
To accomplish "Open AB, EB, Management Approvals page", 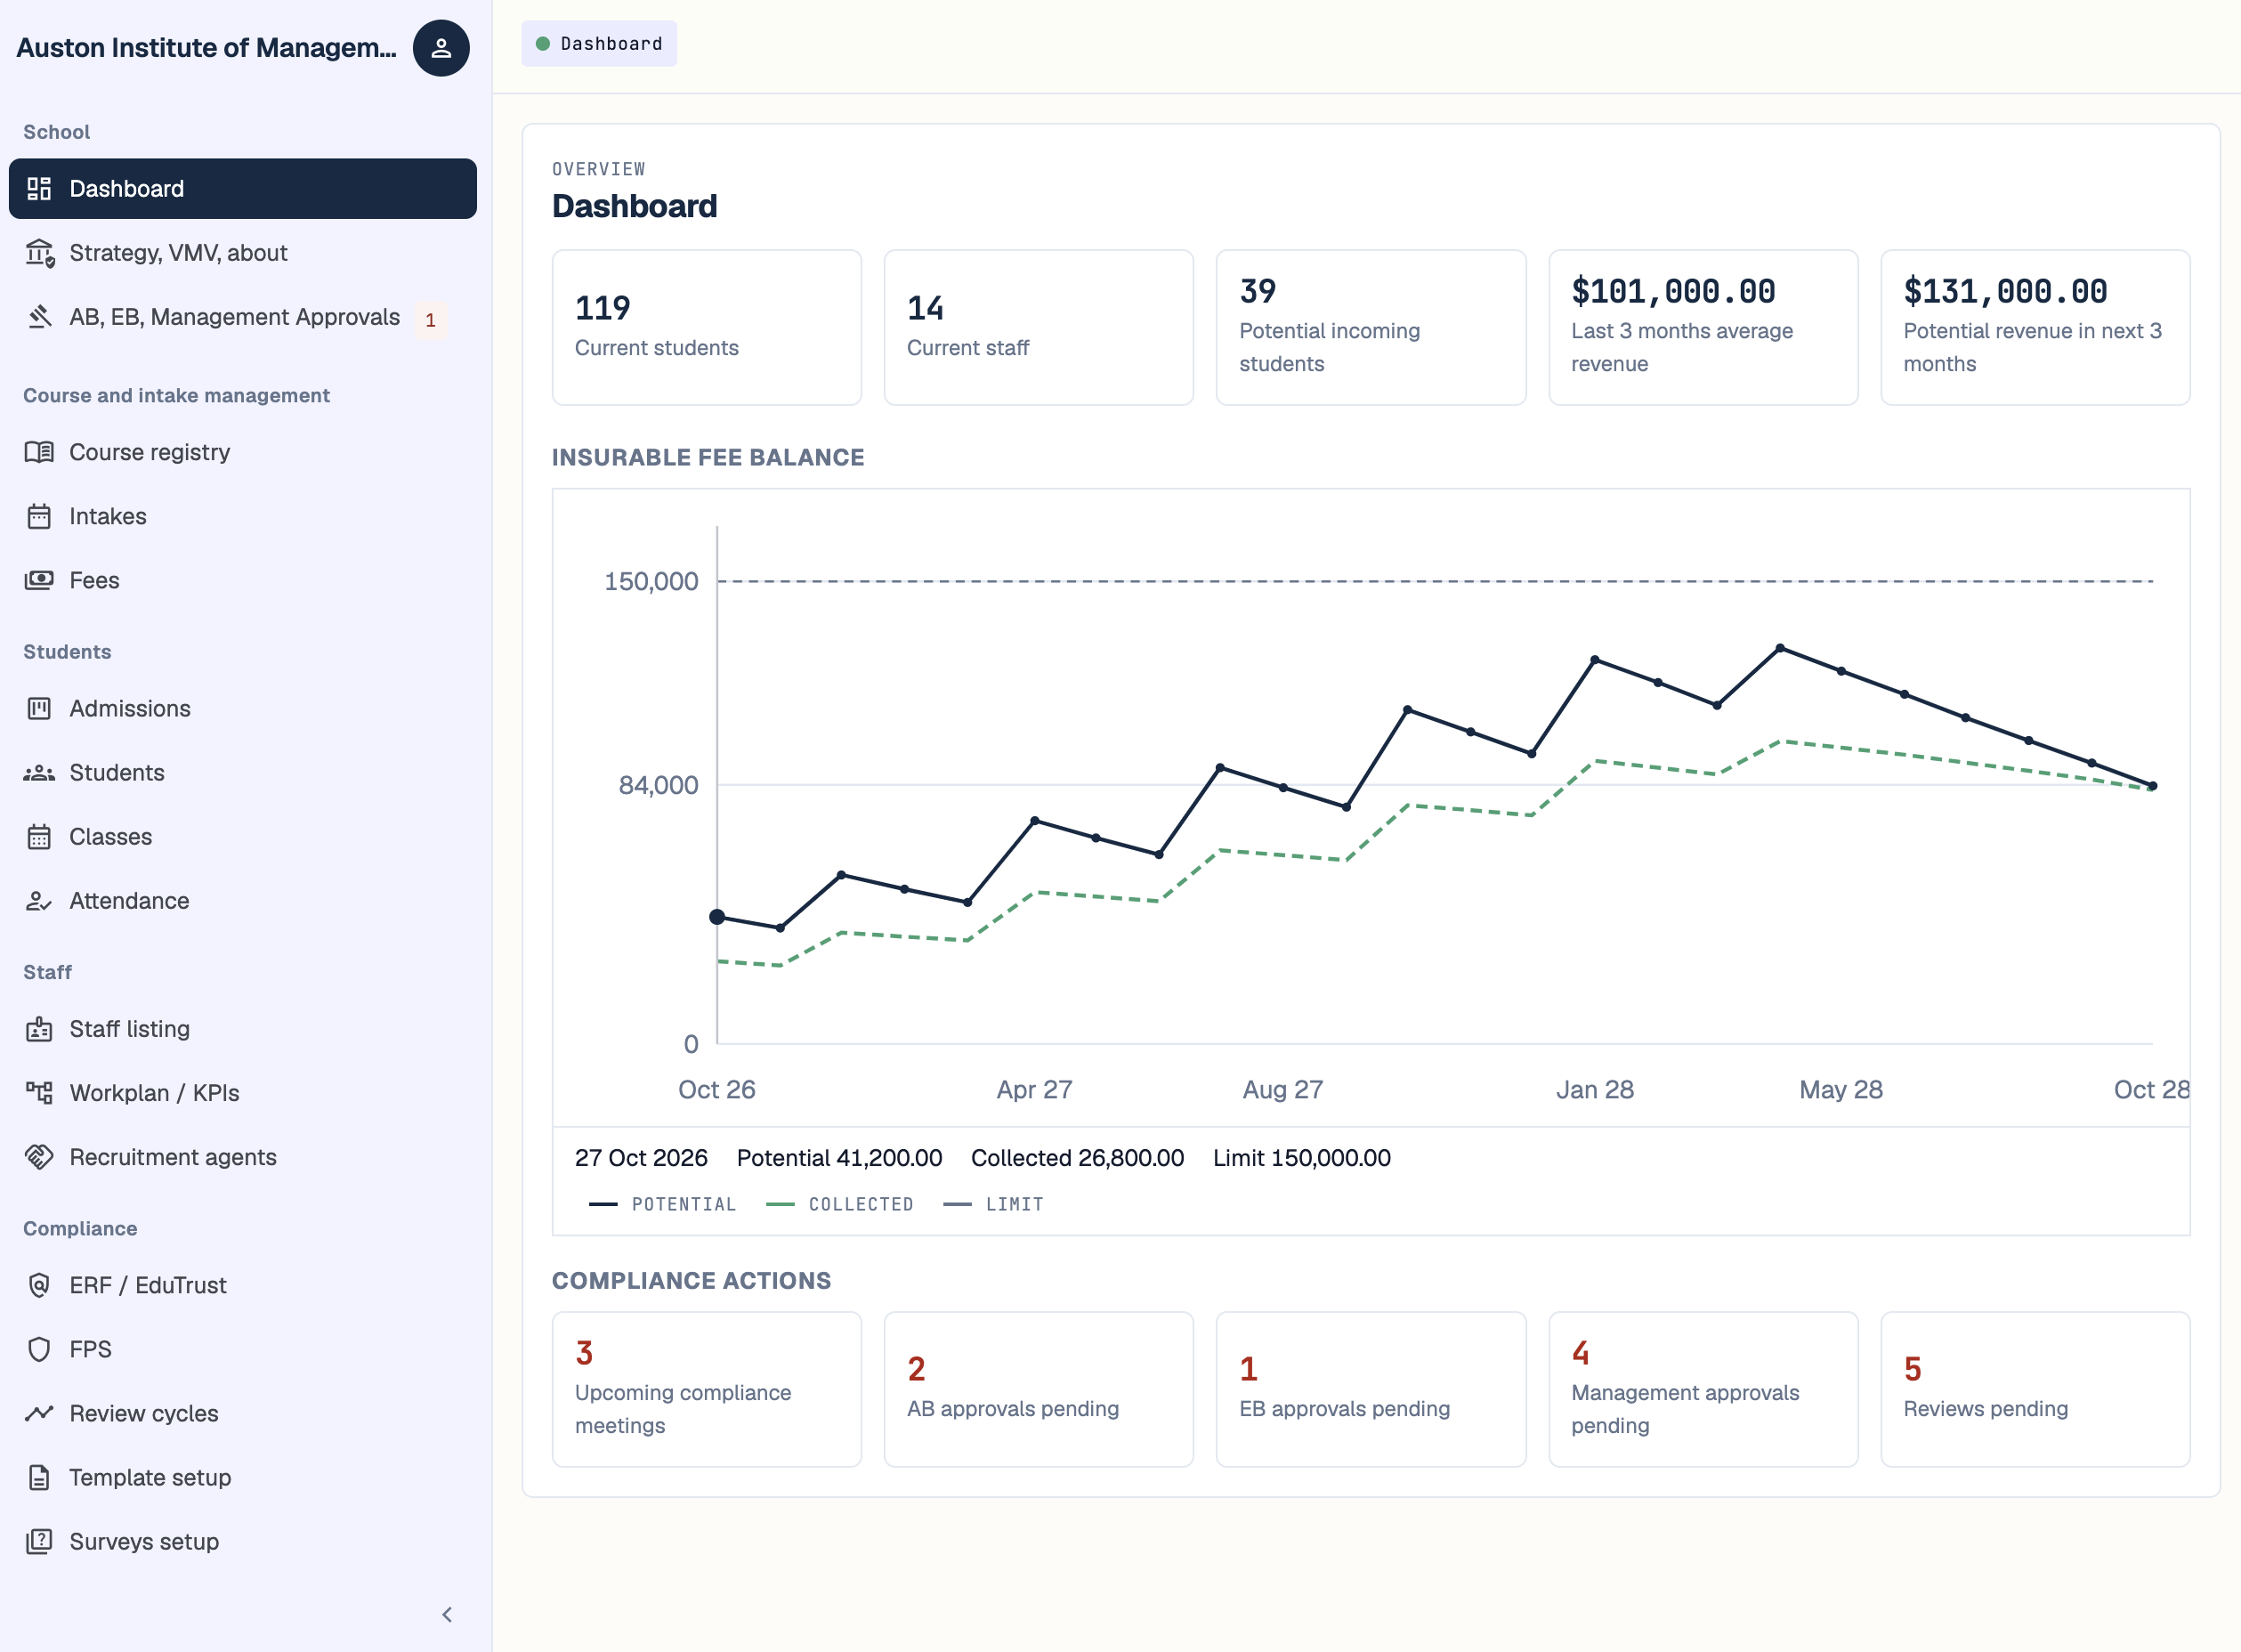I will 243,317.
